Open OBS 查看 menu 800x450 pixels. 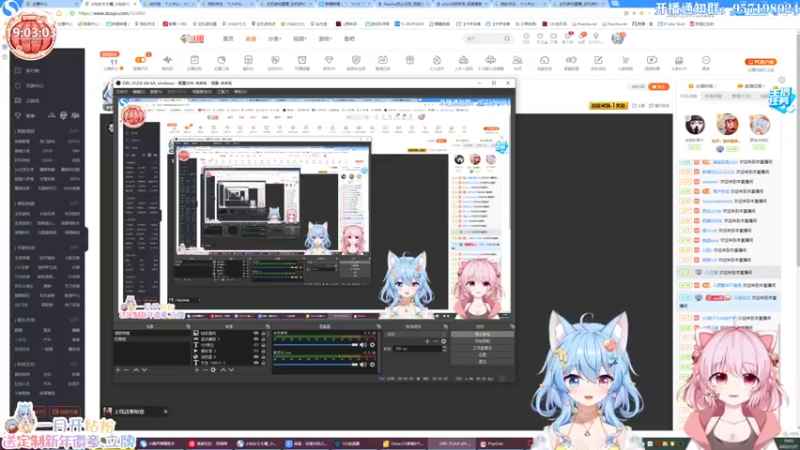[155, 92]
